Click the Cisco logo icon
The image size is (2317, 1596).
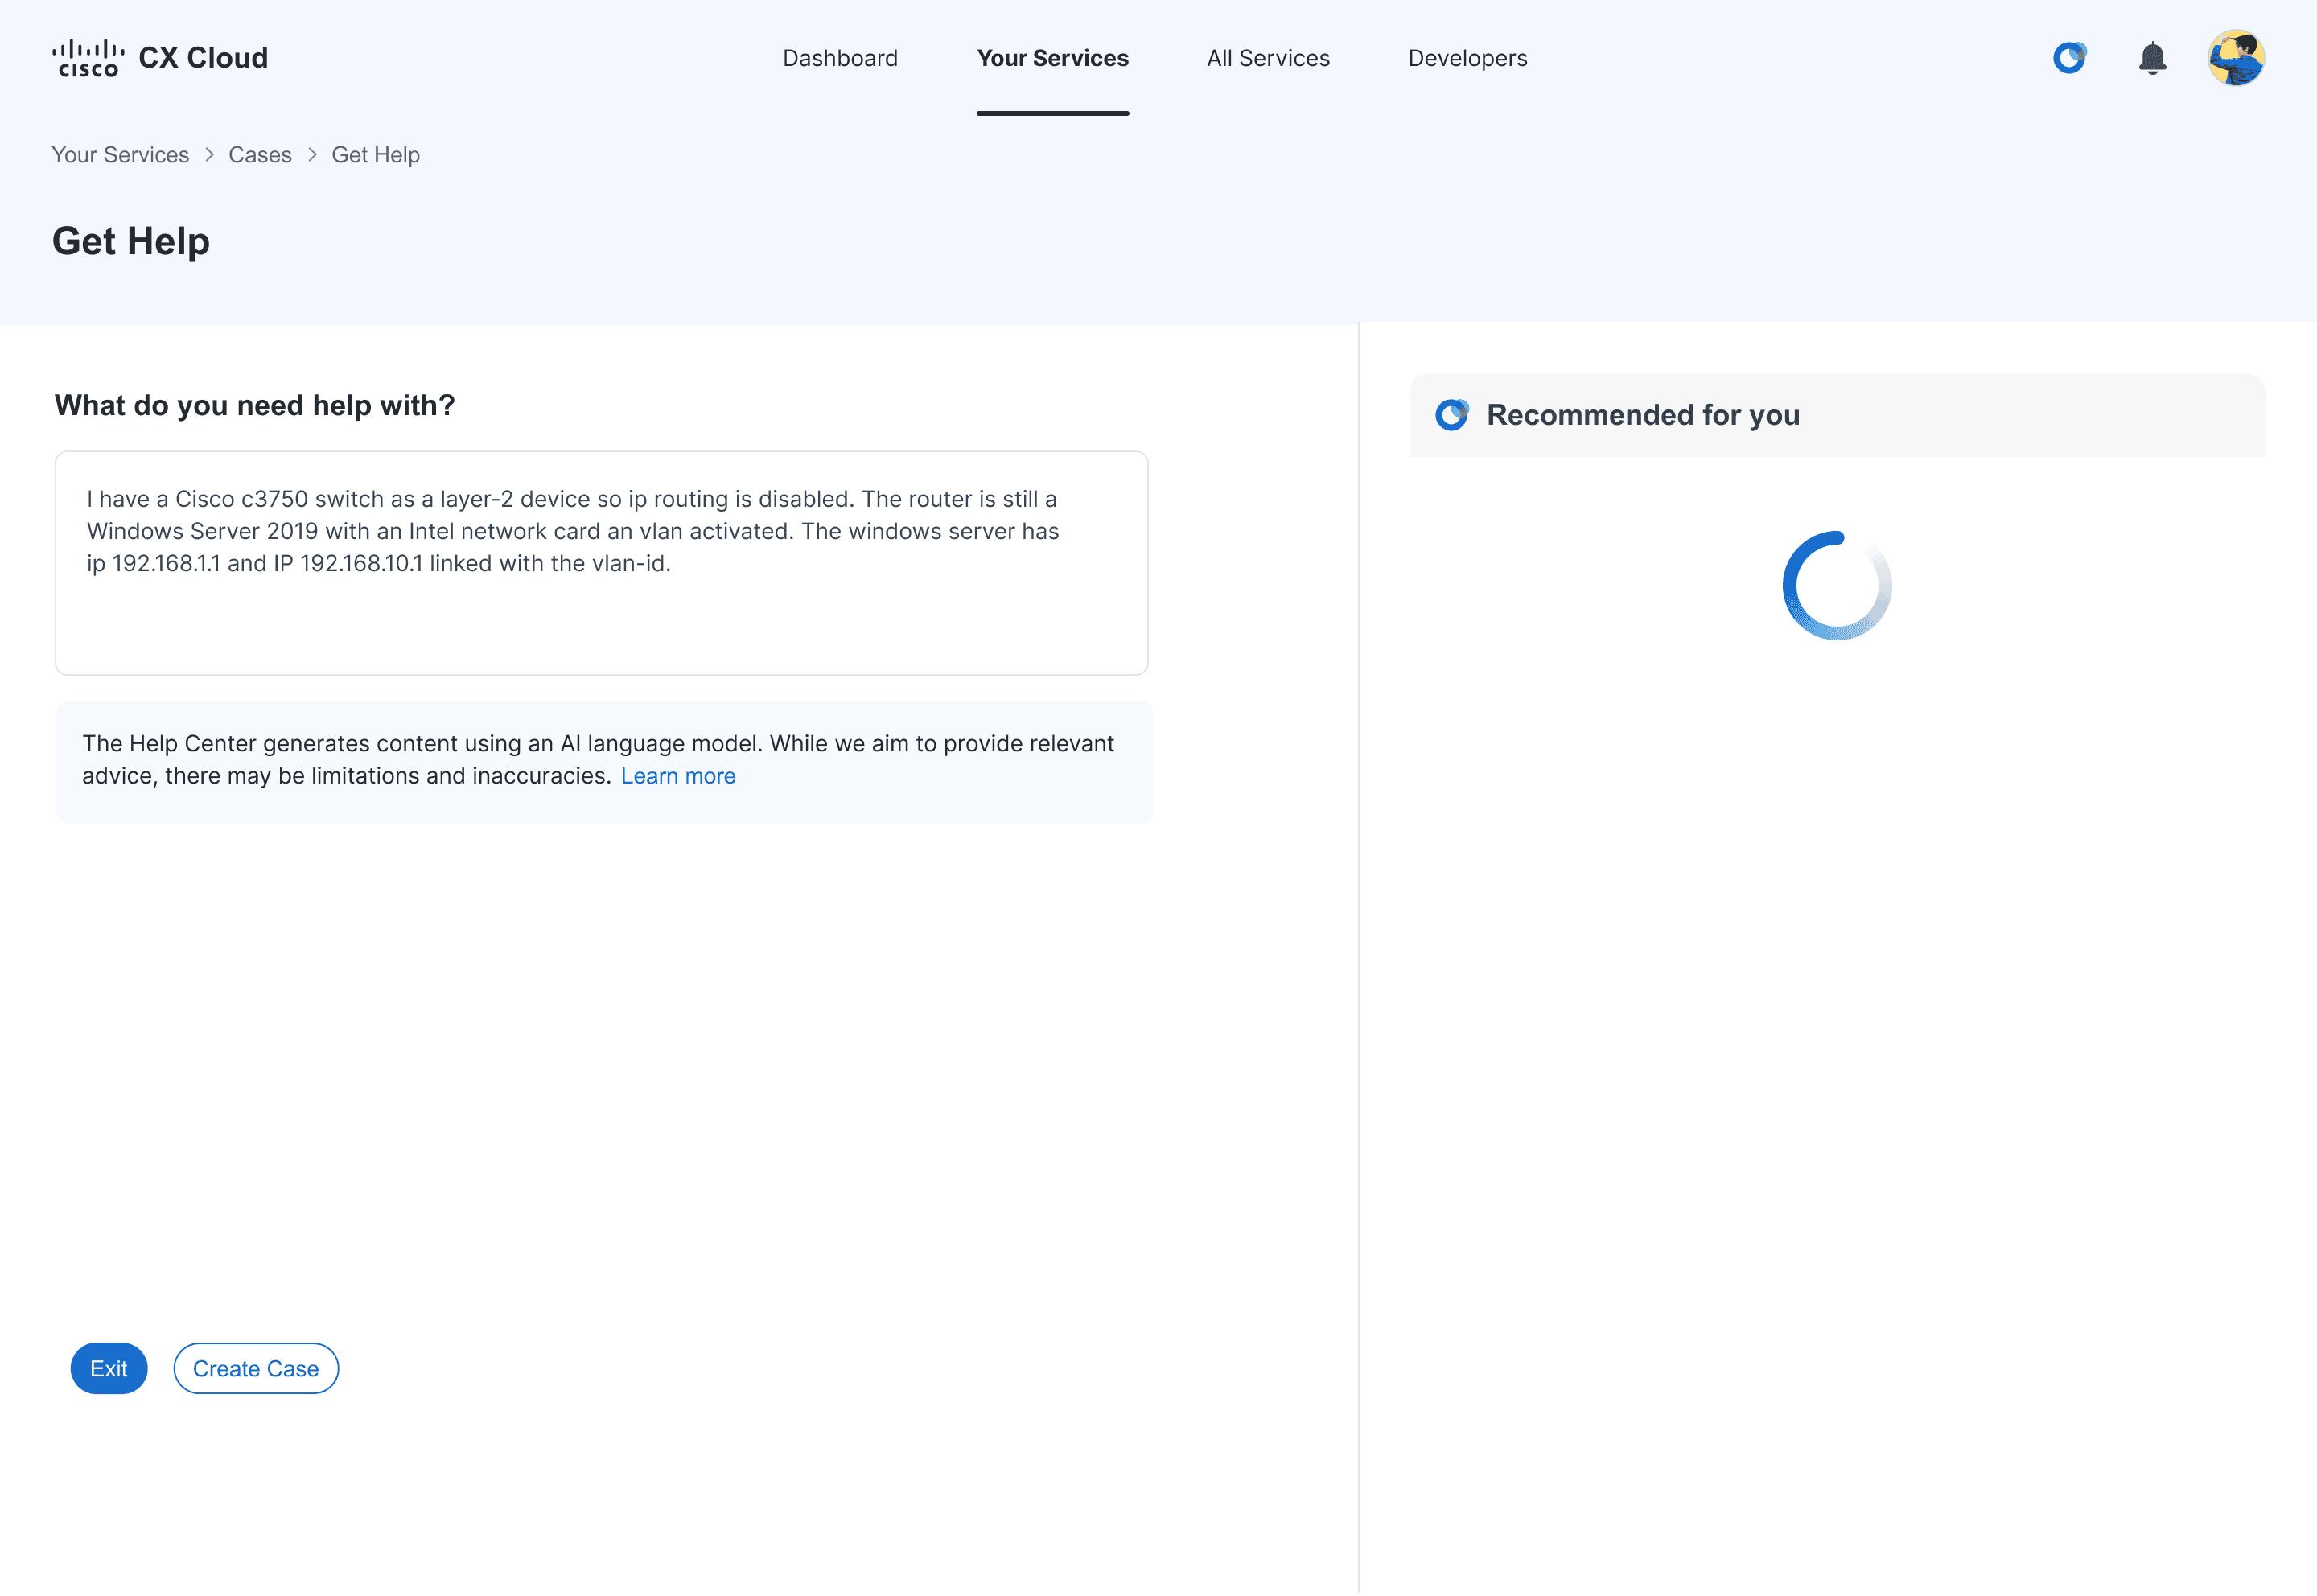(x=88, y=58)
